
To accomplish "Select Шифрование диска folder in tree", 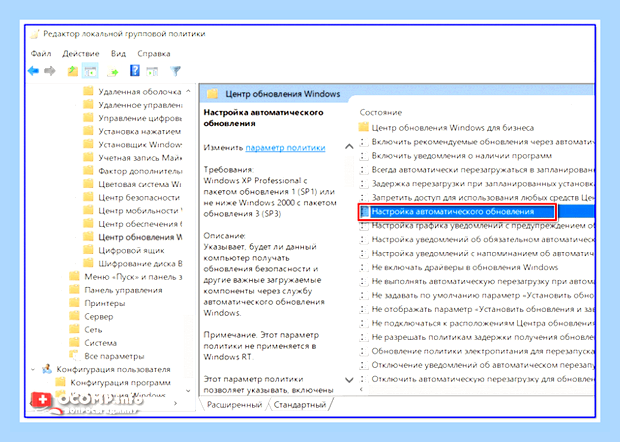I will [x=132, y=264].
